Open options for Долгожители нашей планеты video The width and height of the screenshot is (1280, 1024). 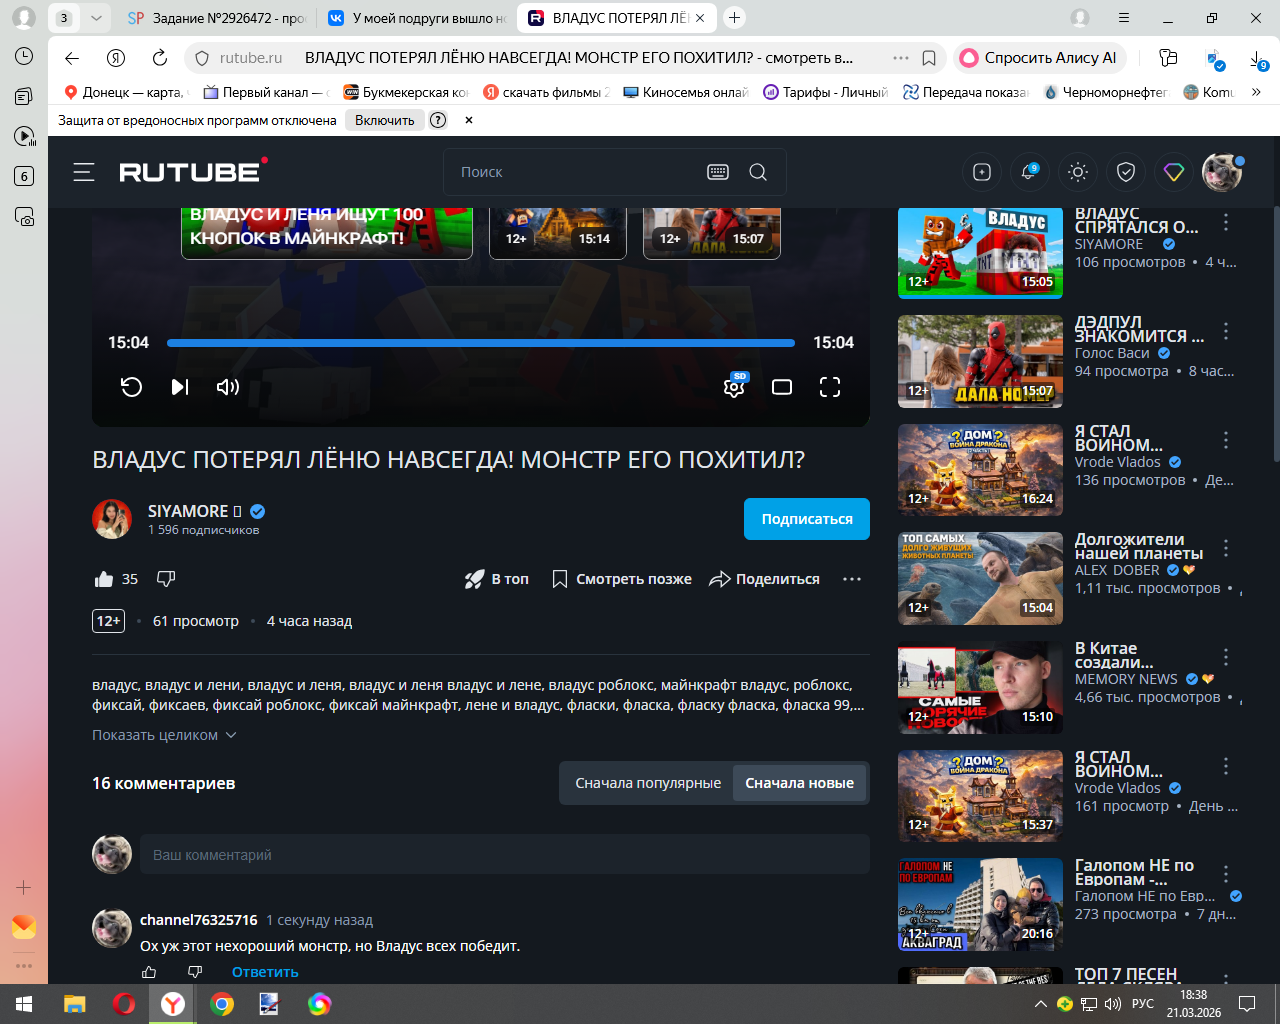[1226, 549]
